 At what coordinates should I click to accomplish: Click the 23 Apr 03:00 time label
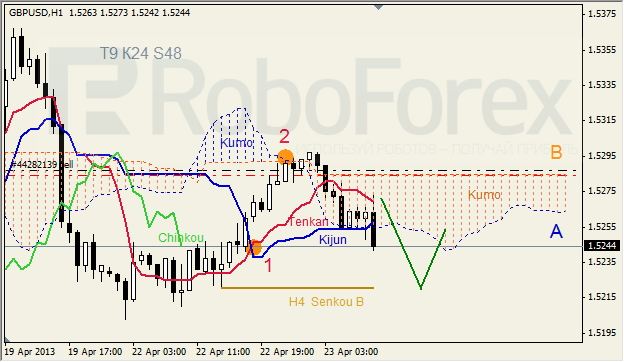[x=351, y=352]
